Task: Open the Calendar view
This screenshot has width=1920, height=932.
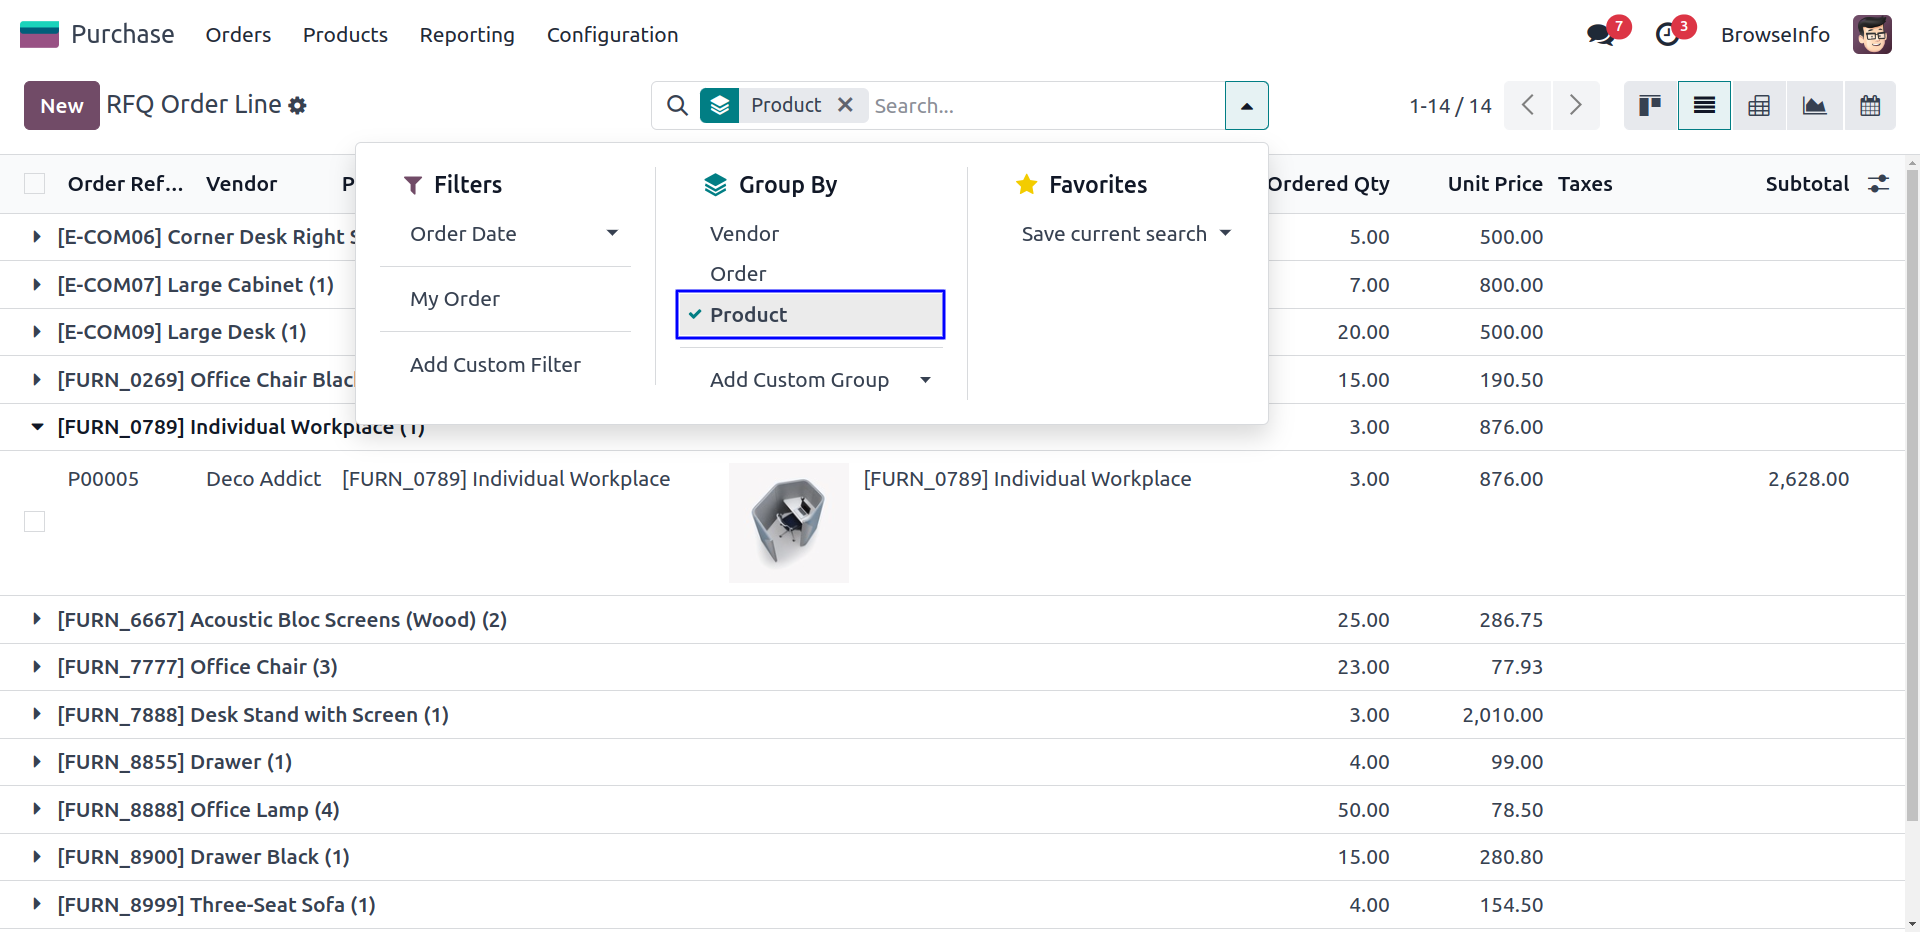Action: 1870,105
